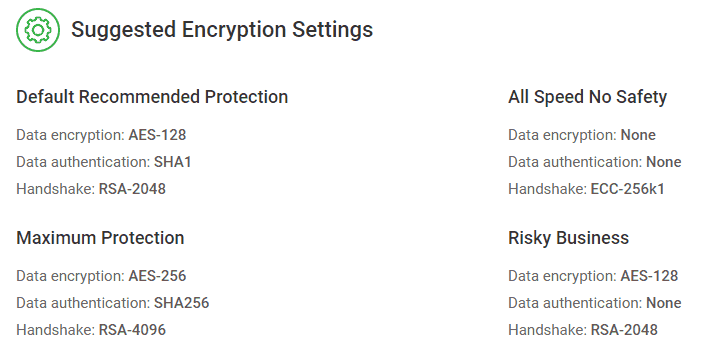The image size is (708, 361).
Task: Click the green gear settings icon
Action: [x=38, y=30]
